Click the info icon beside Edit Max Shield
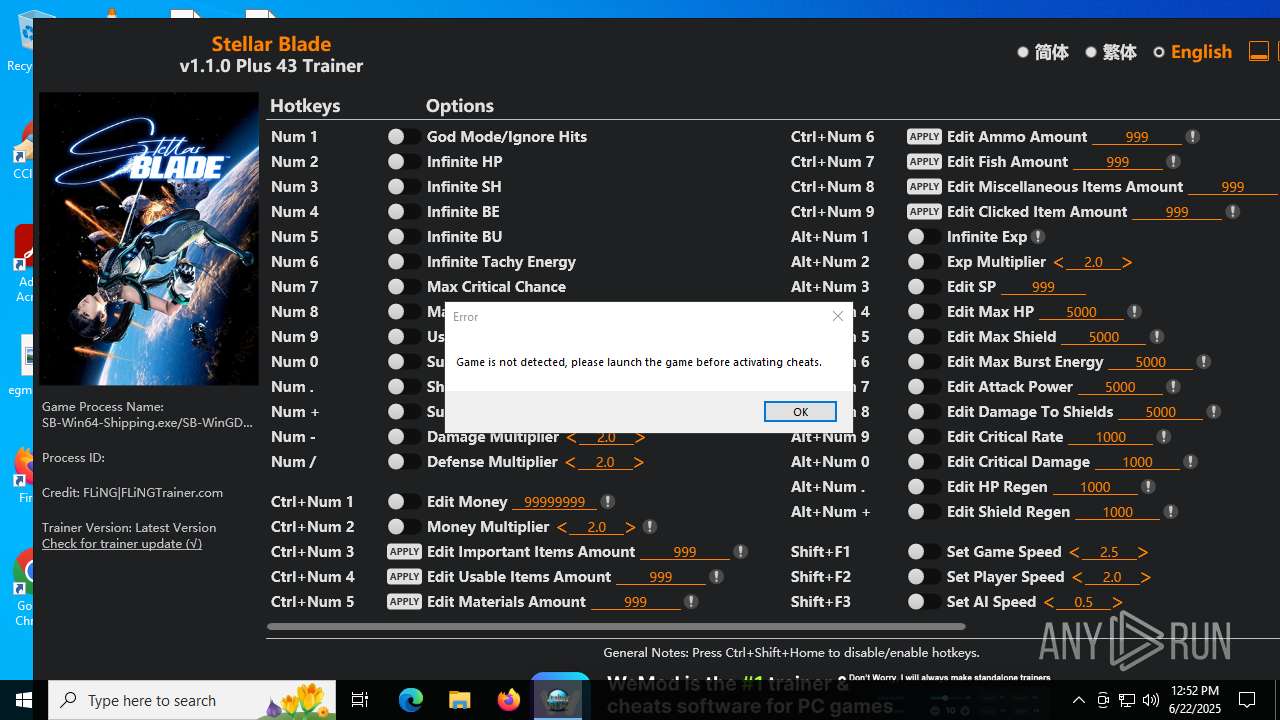Screen dimensions: 1280x720 (1156, 337)
